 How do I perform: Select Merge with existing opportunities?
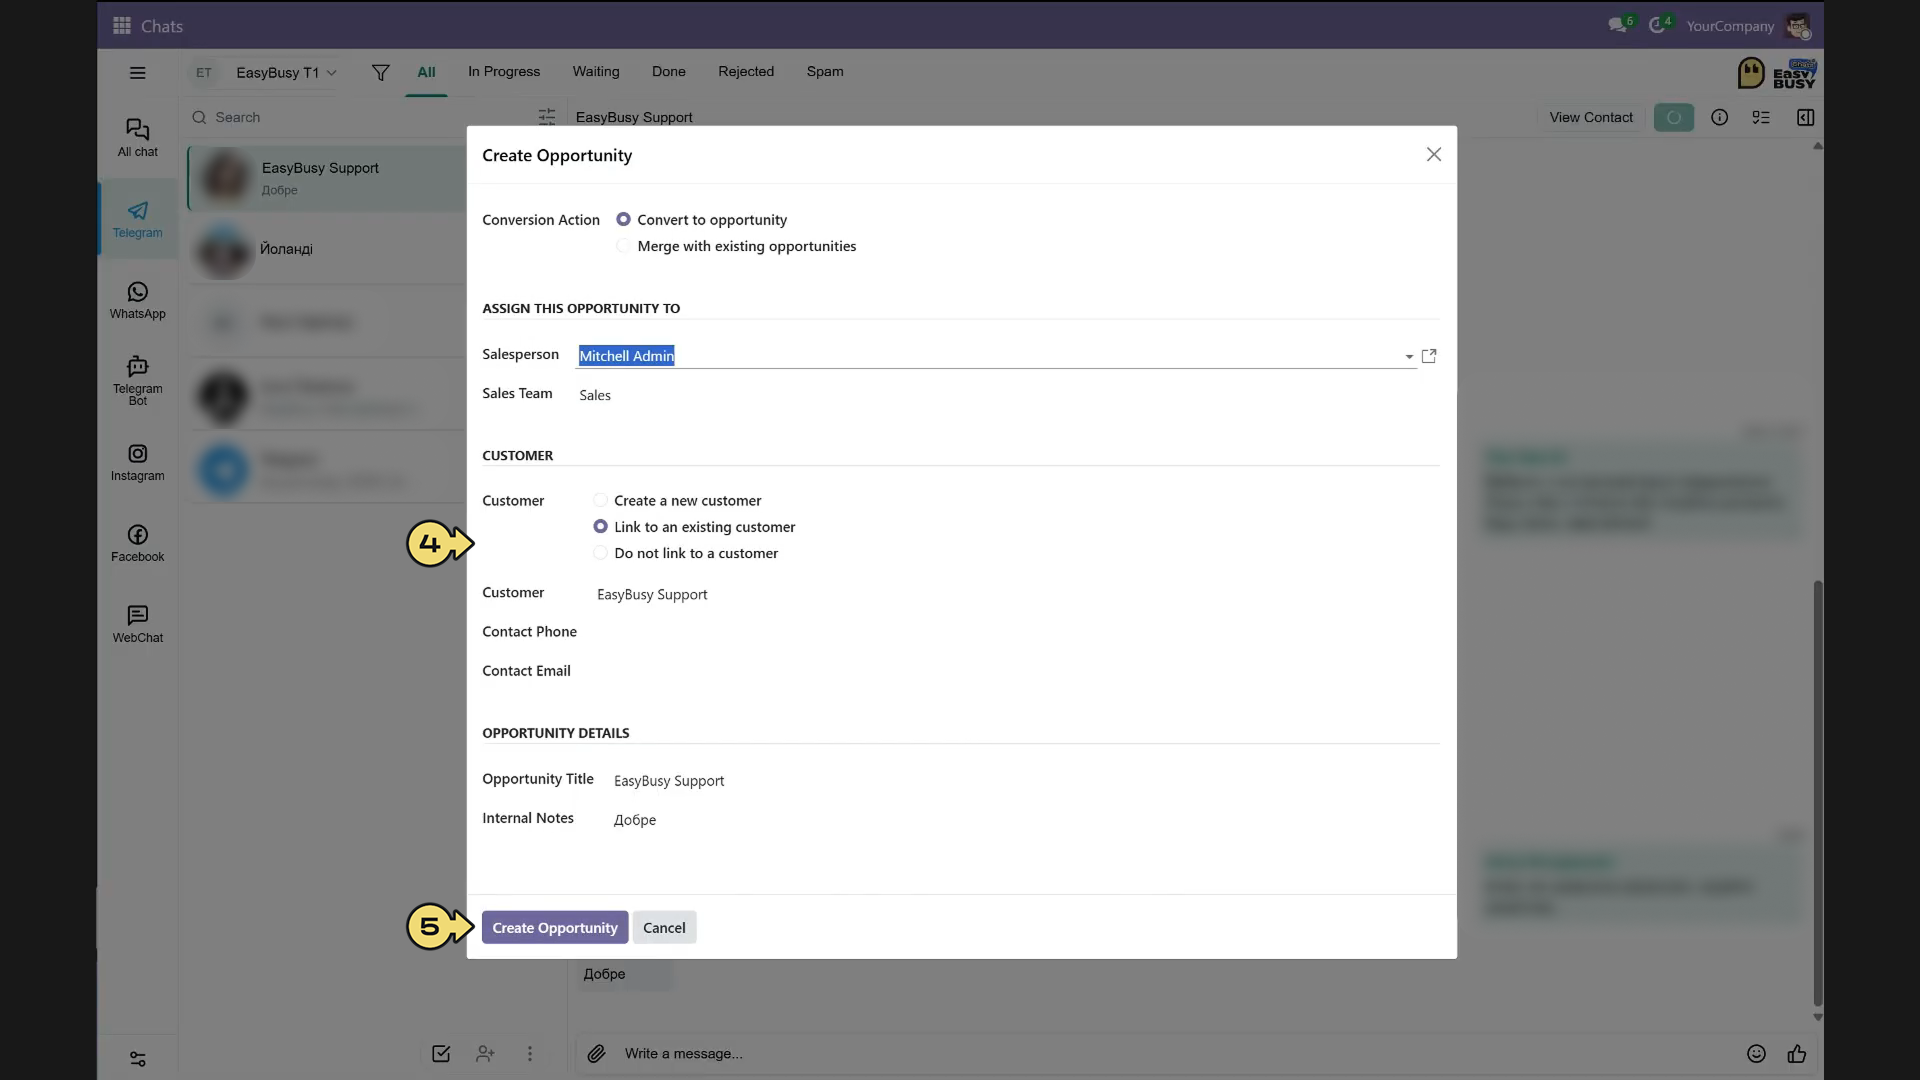tap(623, 246)
